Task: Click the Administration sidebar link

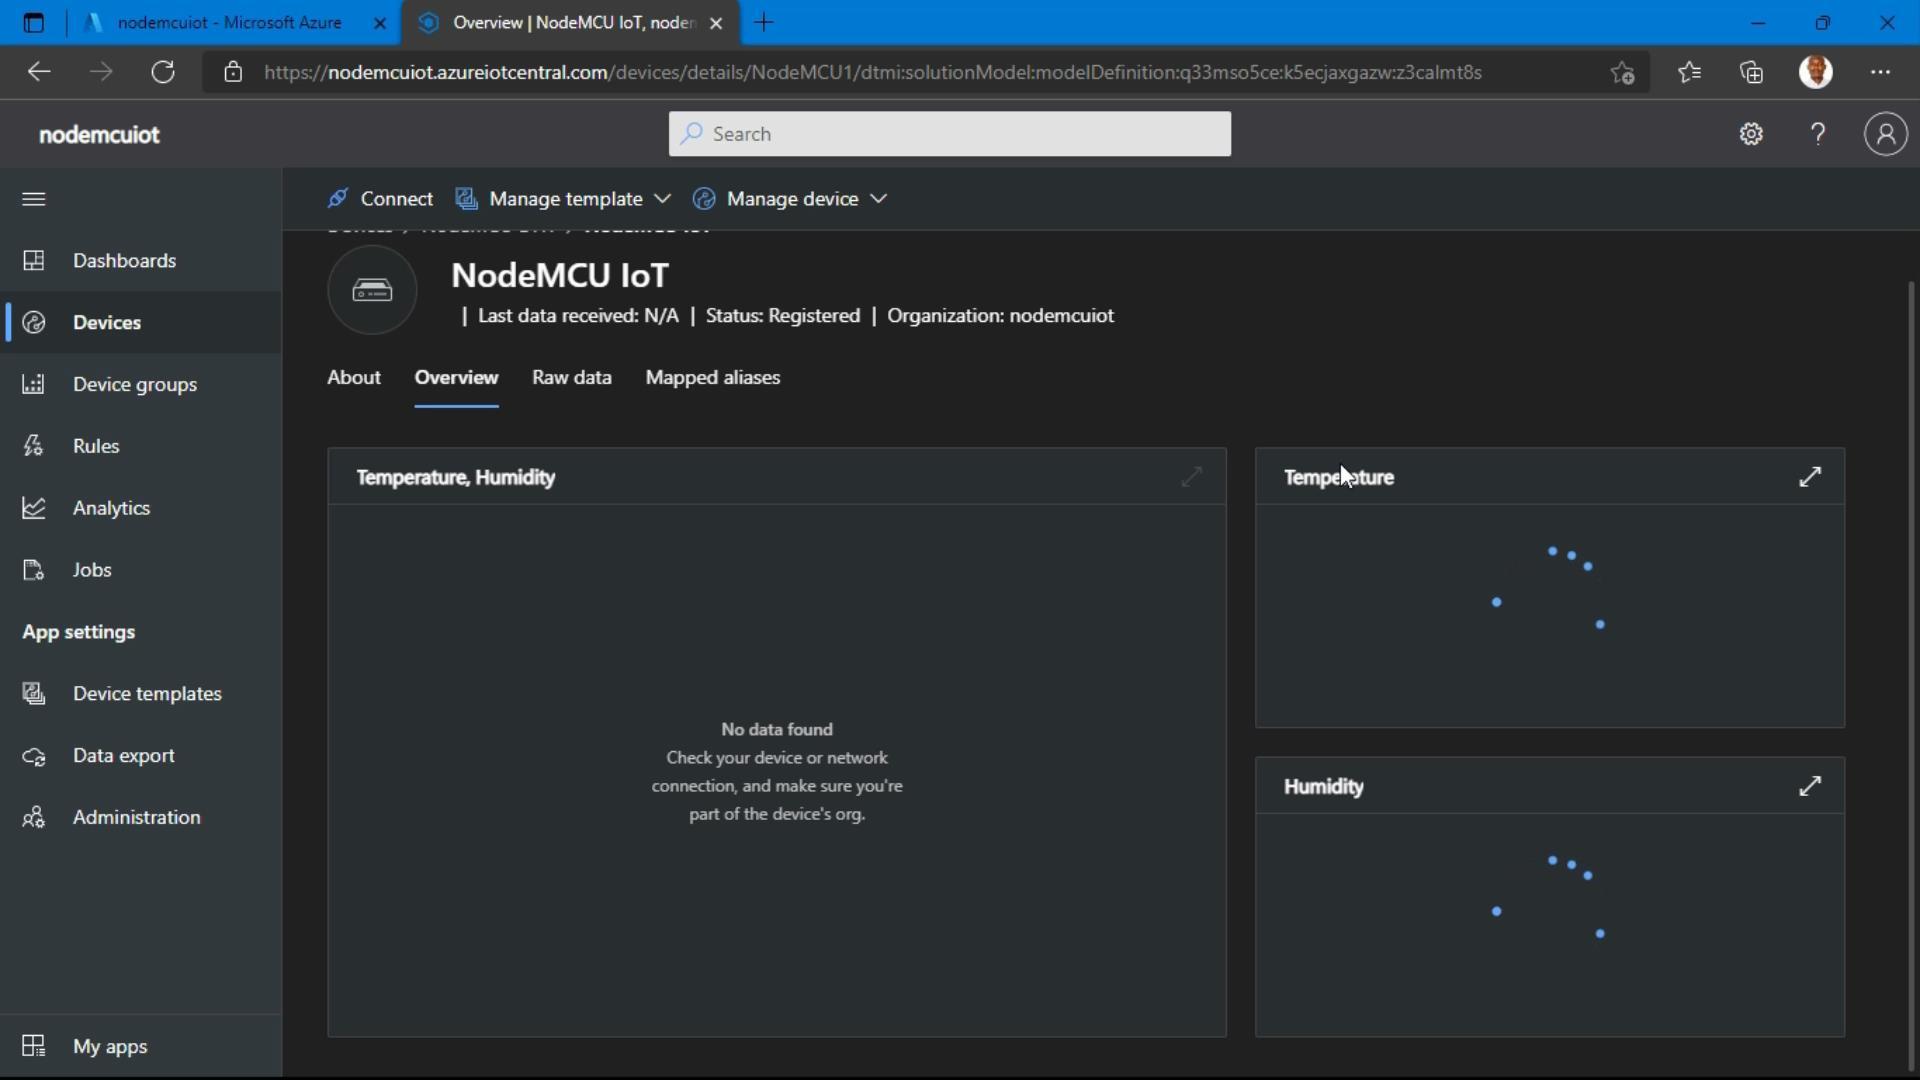Action: click(x=137, y=816)
